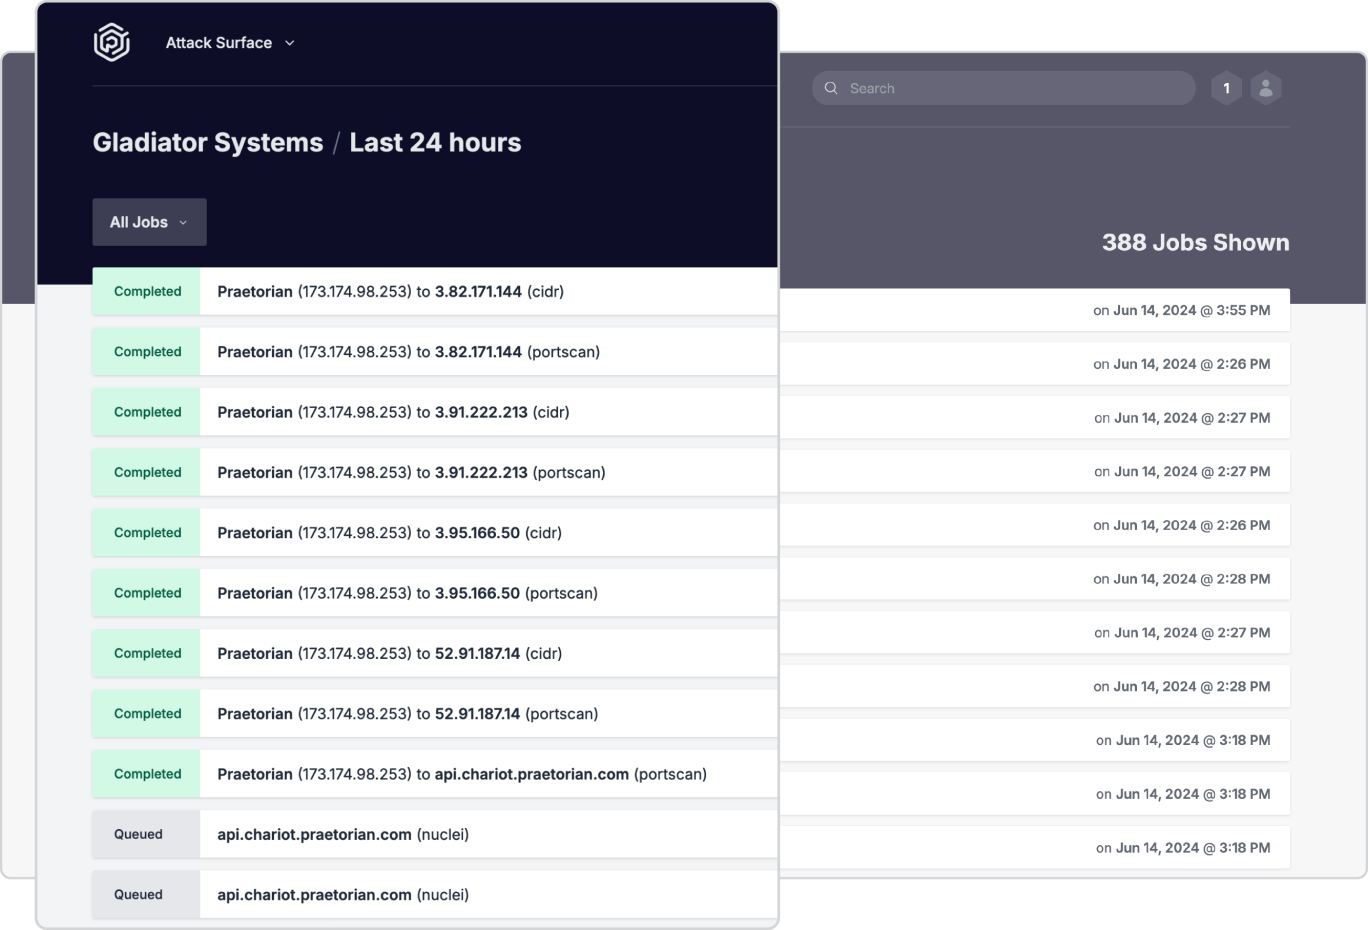Select the 52.91.187.14 (cidr) job row

(x=435, y=653)
